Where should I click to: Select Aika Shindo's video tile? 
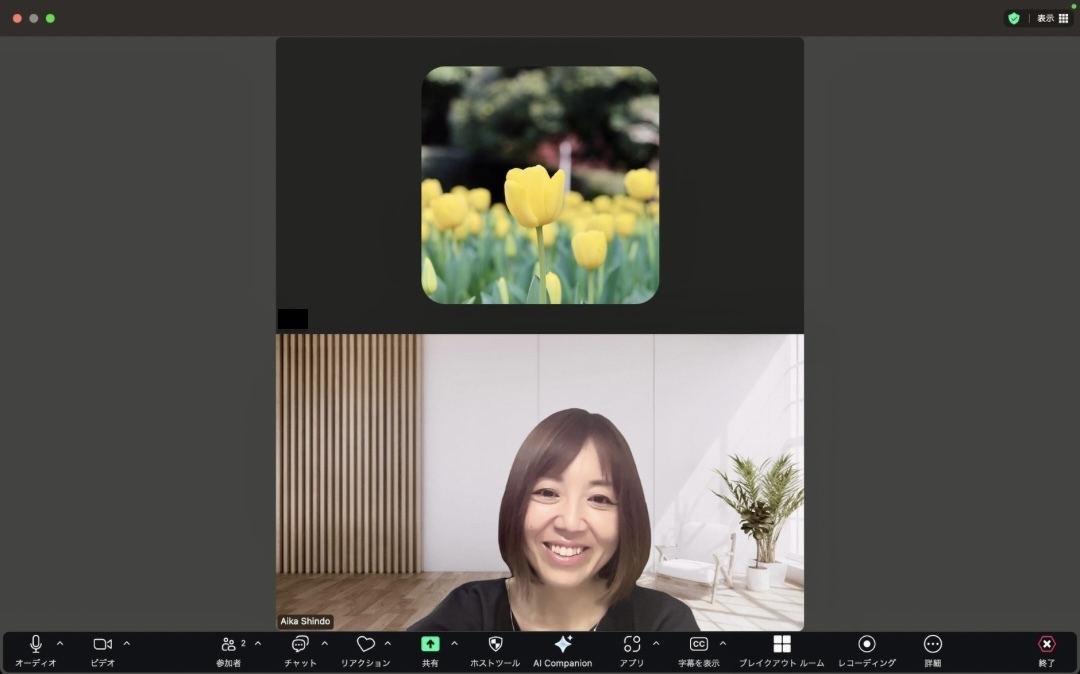(540, 483)
